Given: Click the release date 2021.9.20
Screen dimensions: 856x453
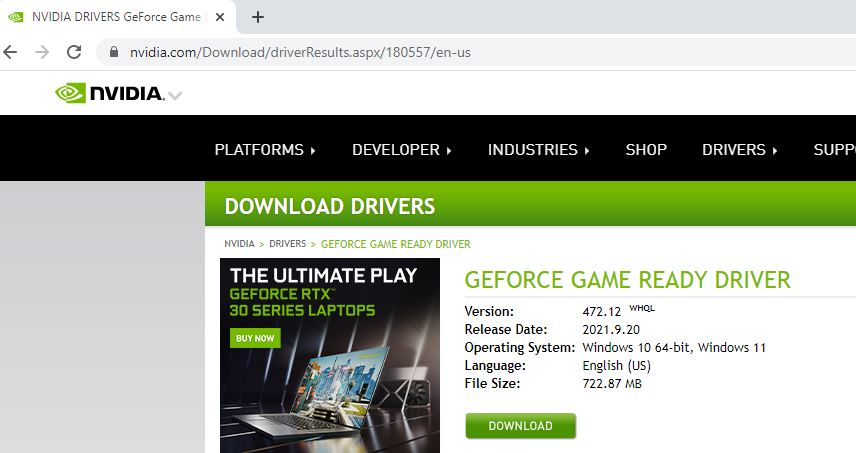Looking at the screenshot, I should (x=611, y=330).
